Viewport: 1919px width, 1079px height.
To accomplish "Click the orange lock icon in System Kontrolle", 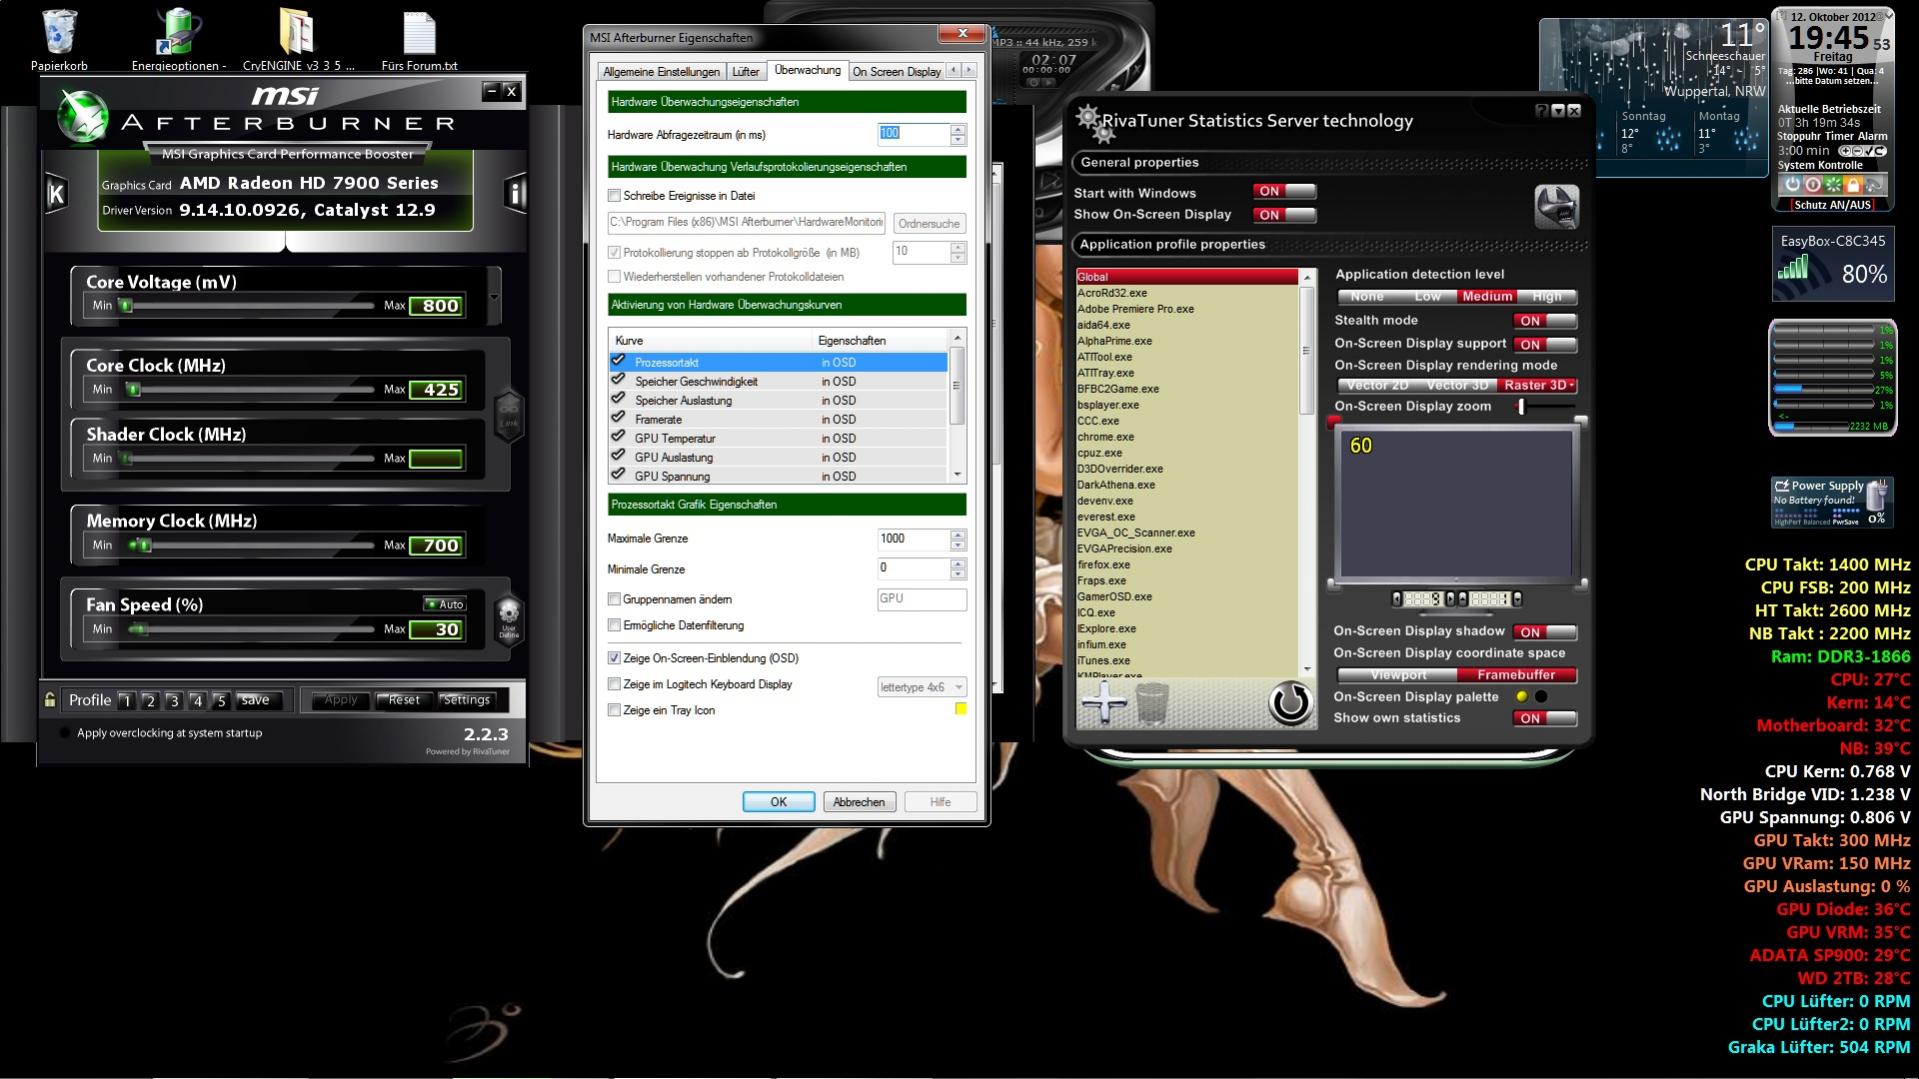I will pos(1852,184).
